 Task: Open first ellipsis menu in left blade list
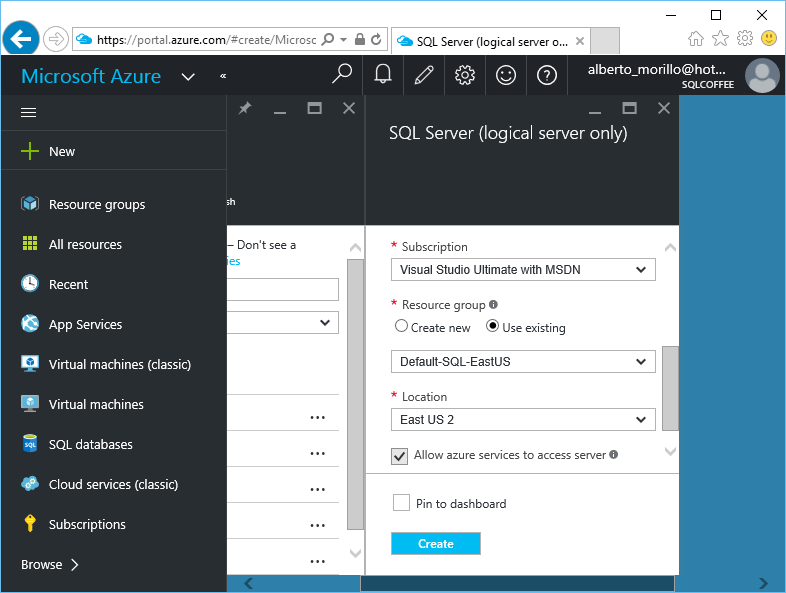[x=317, y=417]
